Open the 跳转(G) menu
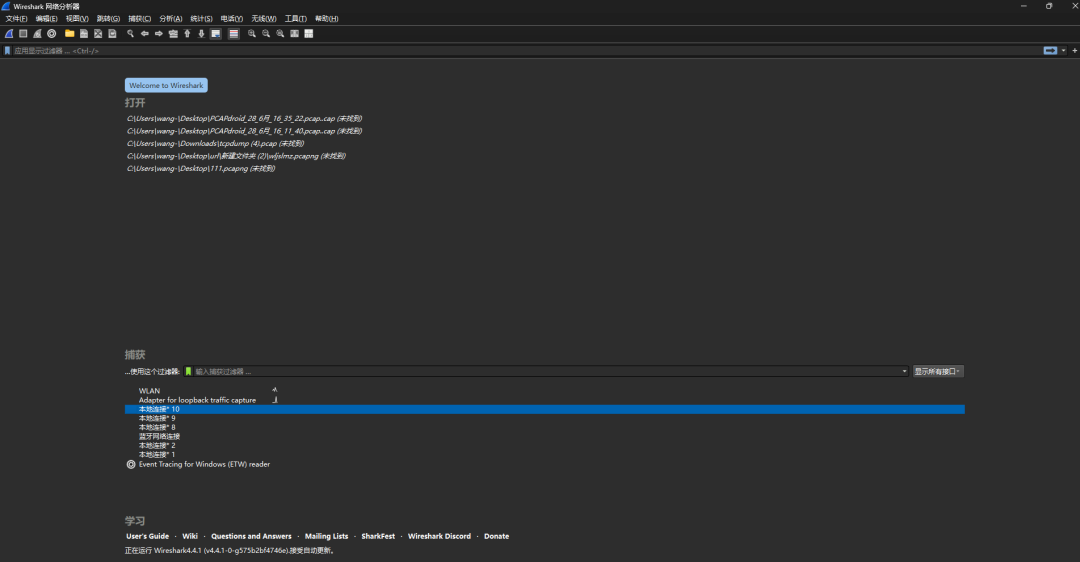 [x=108, y=19]
